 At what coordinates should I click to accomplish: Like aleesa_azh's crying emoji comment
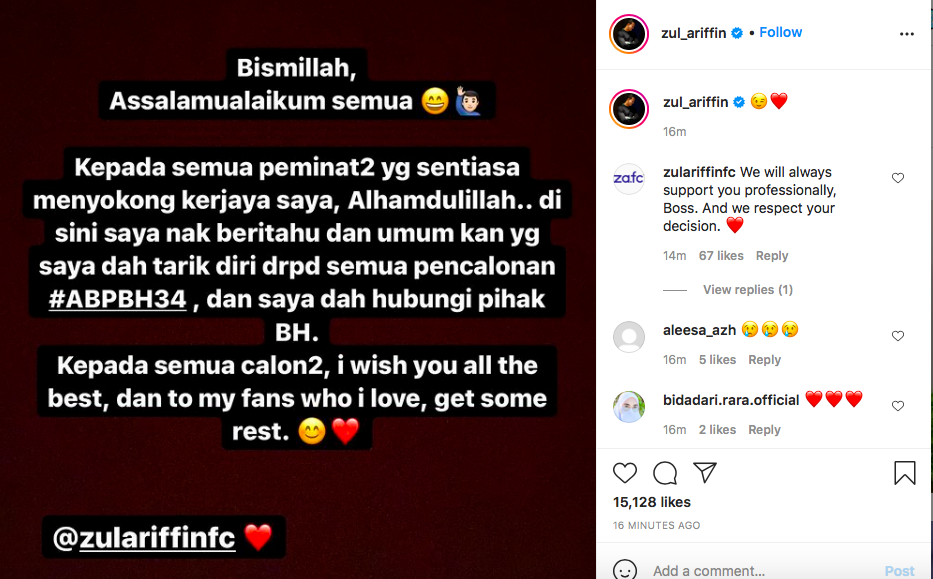click(898, 336)
